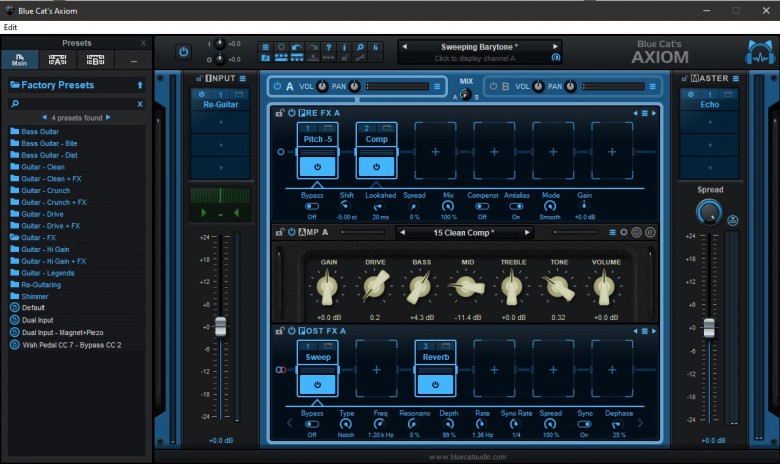Expand the Bass Guitar preset folder
This screenshot has height=464, width=780.
tap(40, 131)
